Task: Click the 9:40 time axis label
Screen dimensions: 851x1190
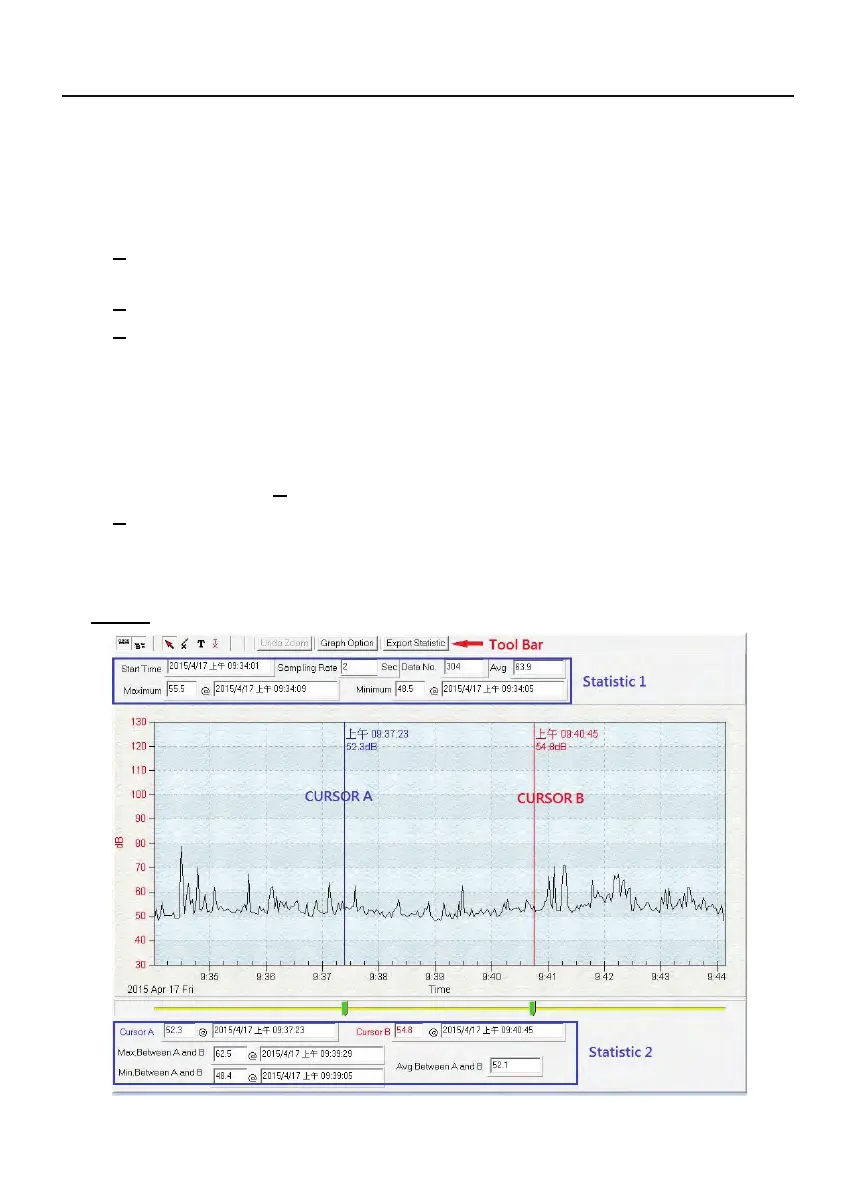Action: point(491,977)
